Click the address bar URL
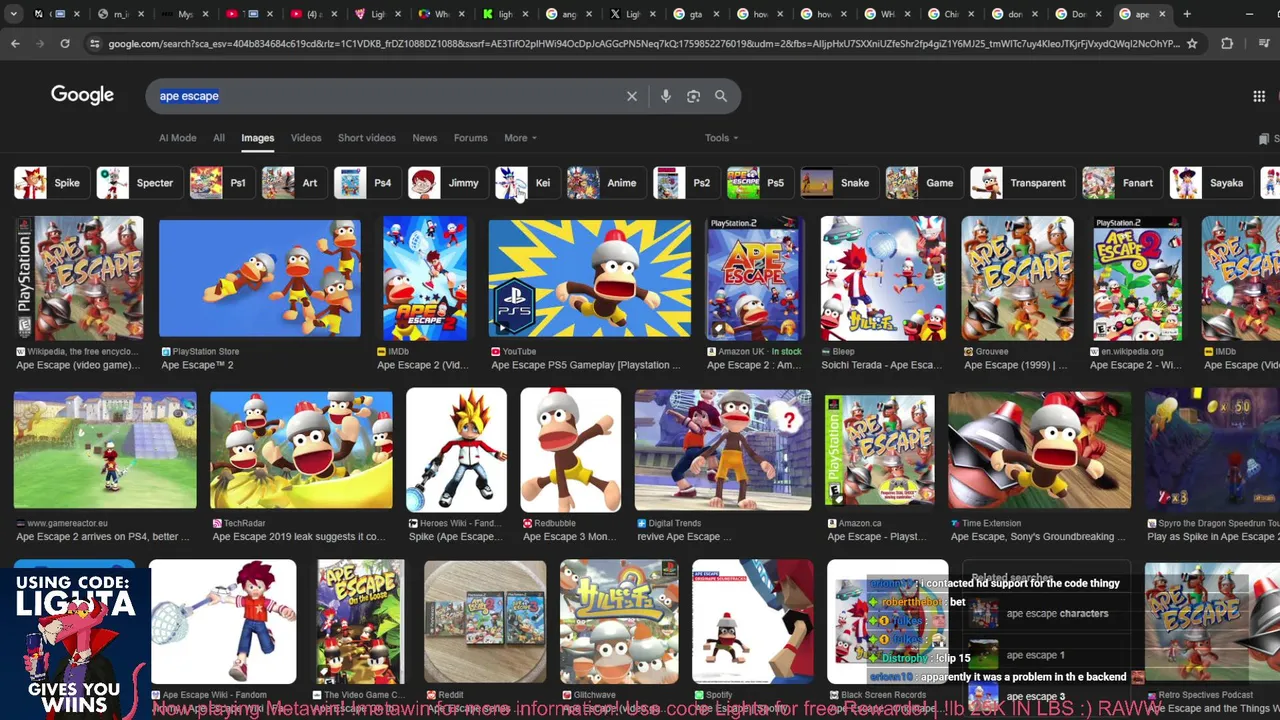The height and width of the screenshot is (720, 1280). 643,44
